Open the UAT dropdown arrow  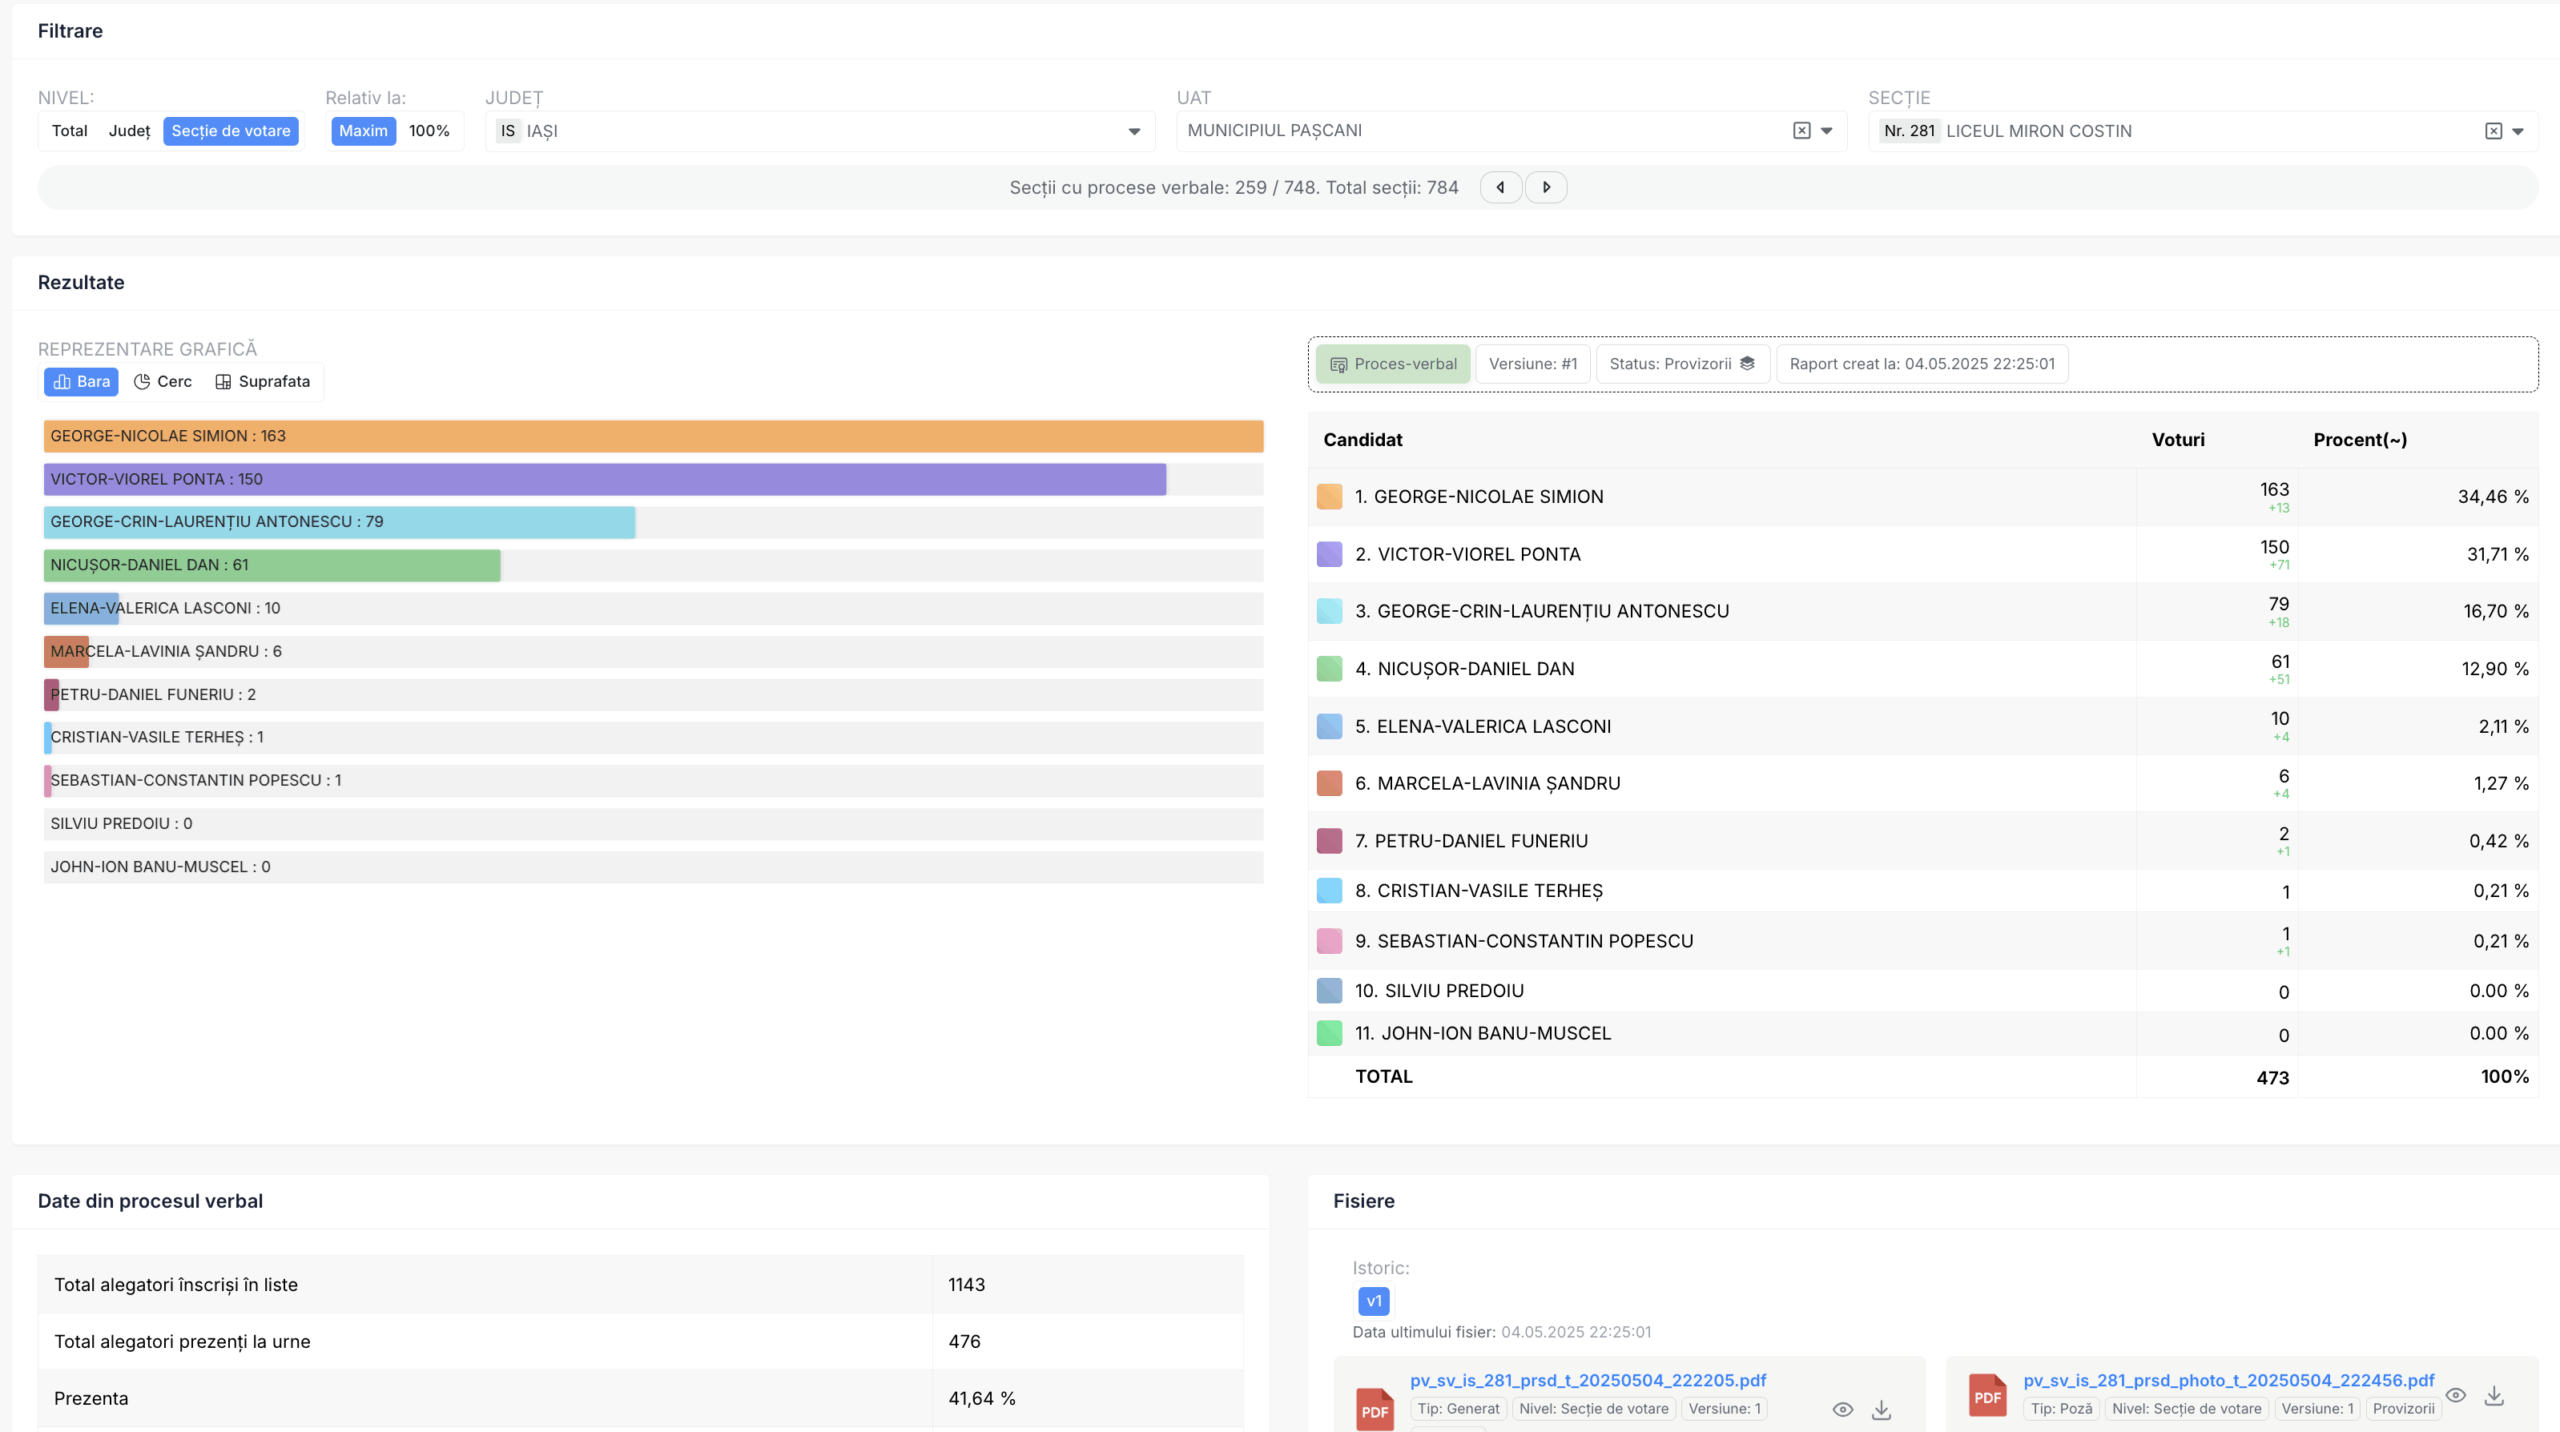tap(1827, 131)
